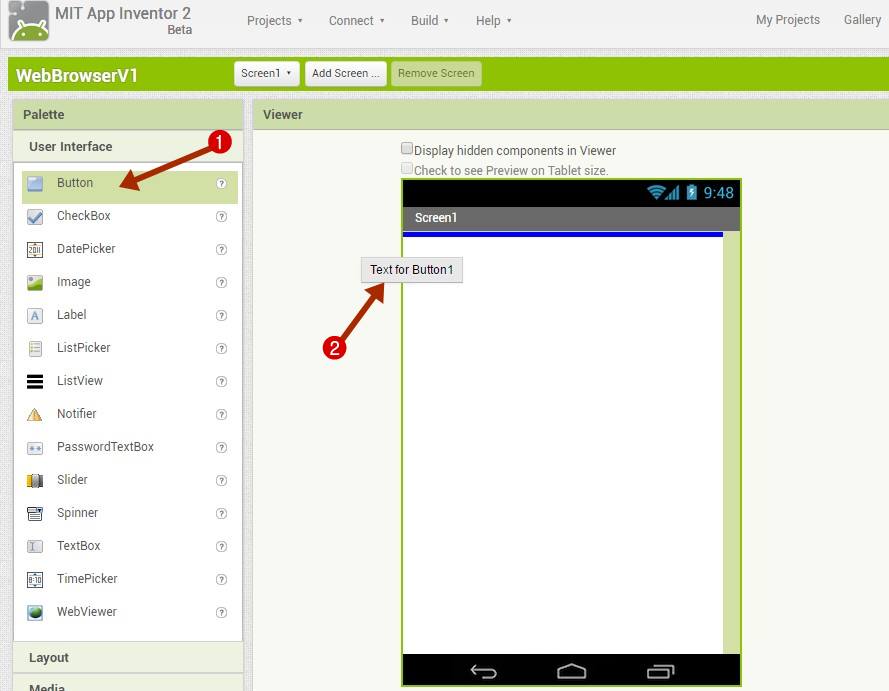The image size is (889, 691).
Task: Click the PasswordTextBox label in the palette
Action: click(x=105, y=447)
